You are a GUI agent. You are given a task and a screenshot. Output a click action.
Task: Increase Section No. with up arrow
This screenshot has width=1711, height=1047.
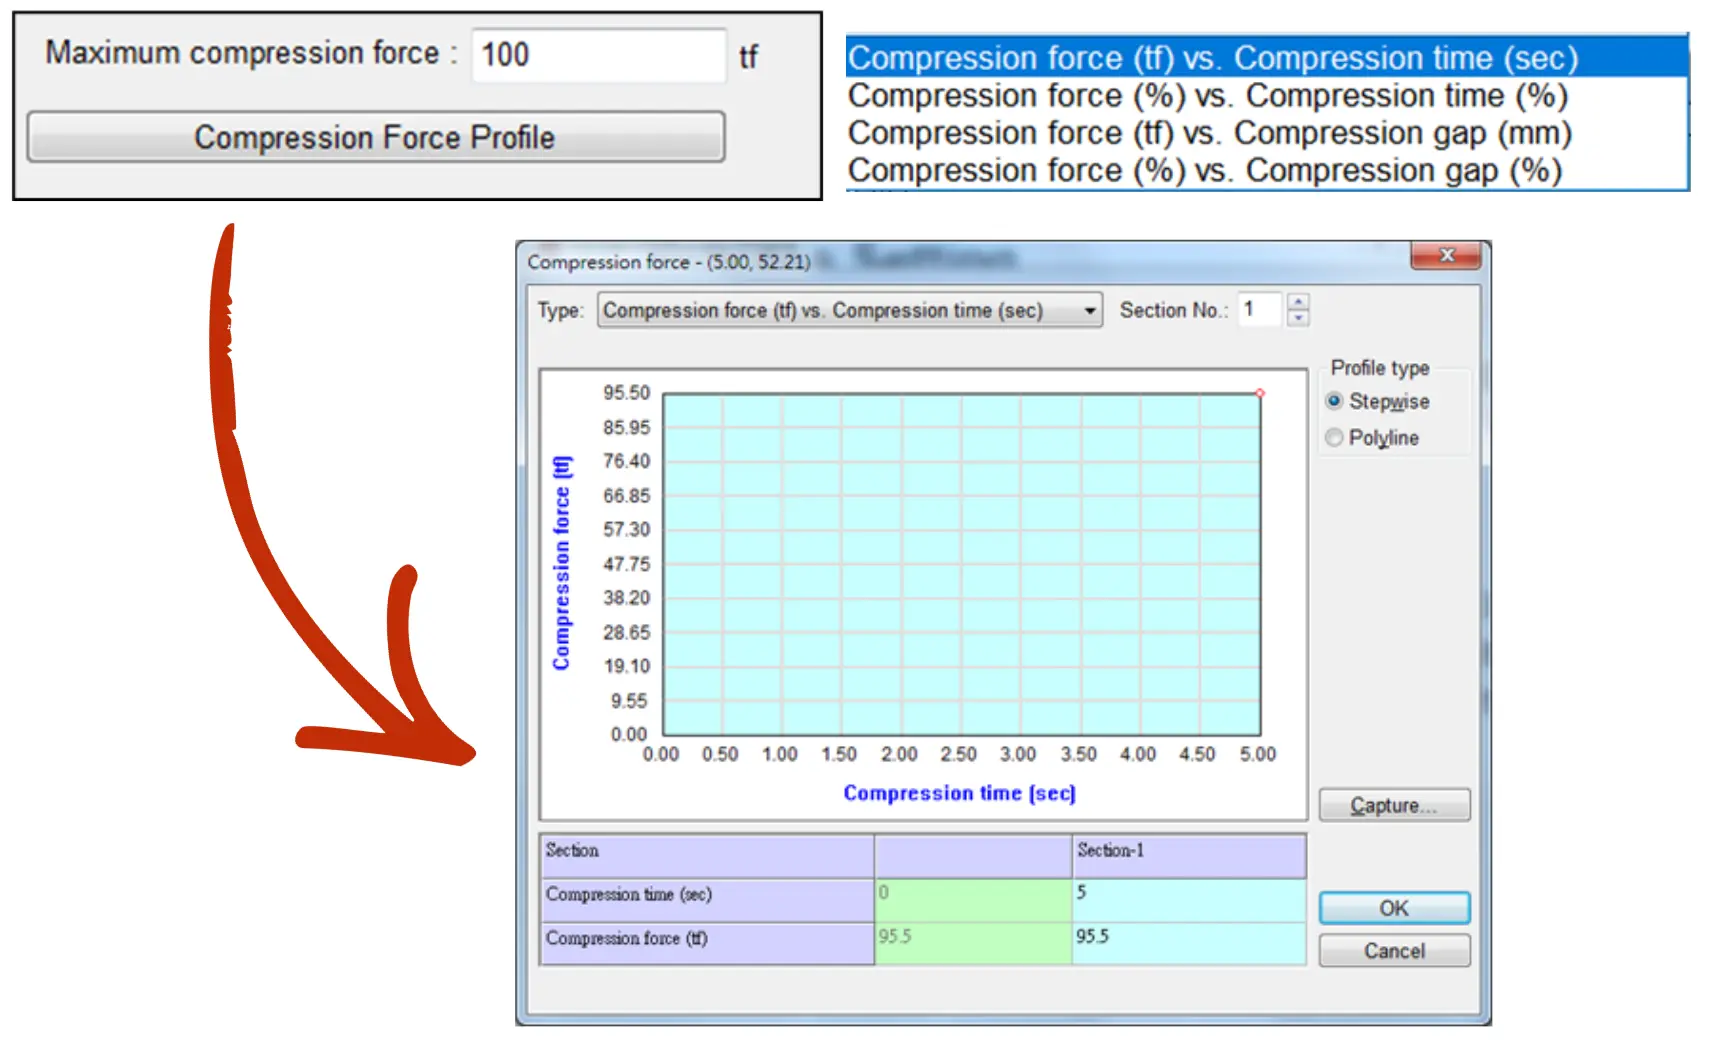1297,302
